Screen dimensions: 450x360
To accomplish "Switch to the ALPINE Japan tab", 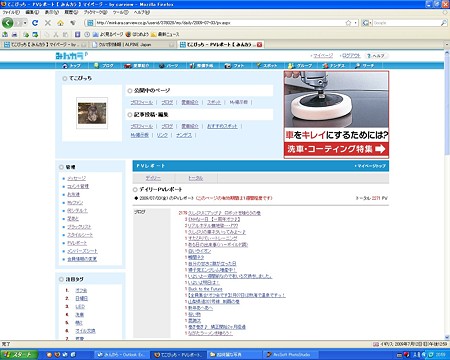I will click(133, 45).
